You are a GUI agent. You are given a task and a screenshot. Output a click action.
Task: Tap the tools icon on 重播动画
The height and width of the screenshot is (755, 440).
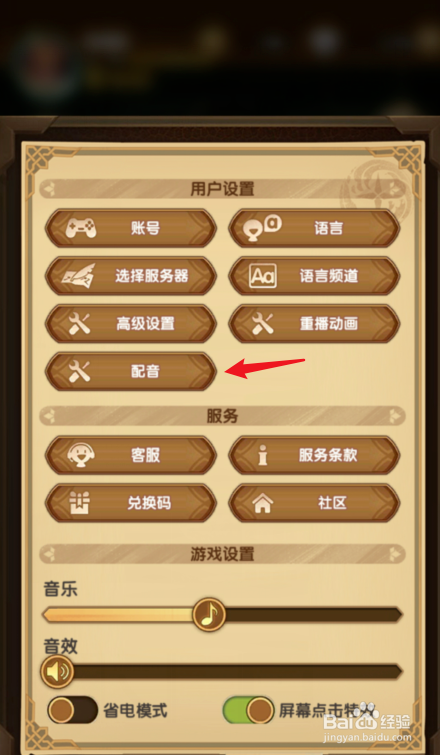click(x=263, y=324)
